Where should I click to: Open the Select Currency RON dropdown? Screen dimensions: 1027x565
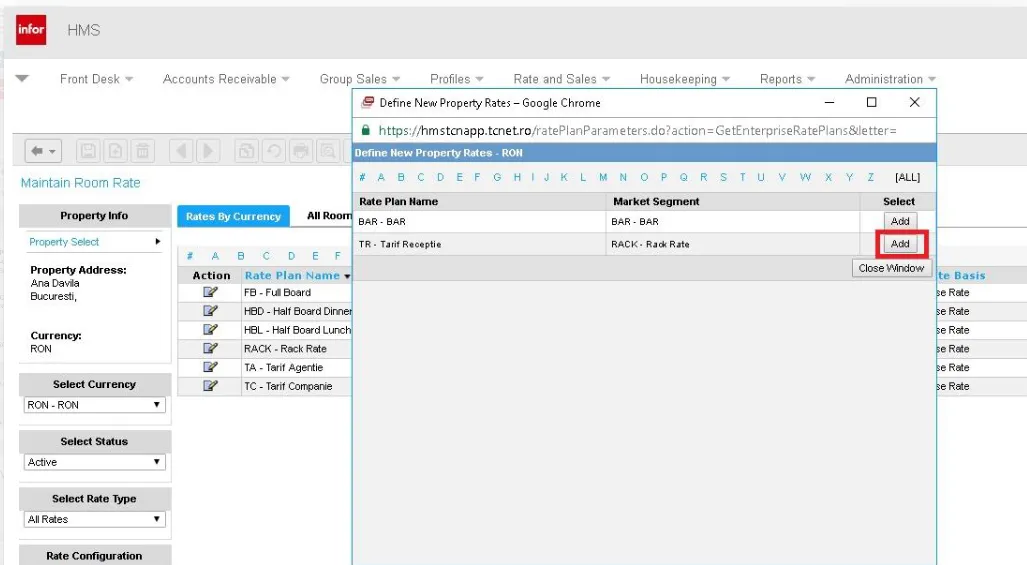(x=94, y=405)
